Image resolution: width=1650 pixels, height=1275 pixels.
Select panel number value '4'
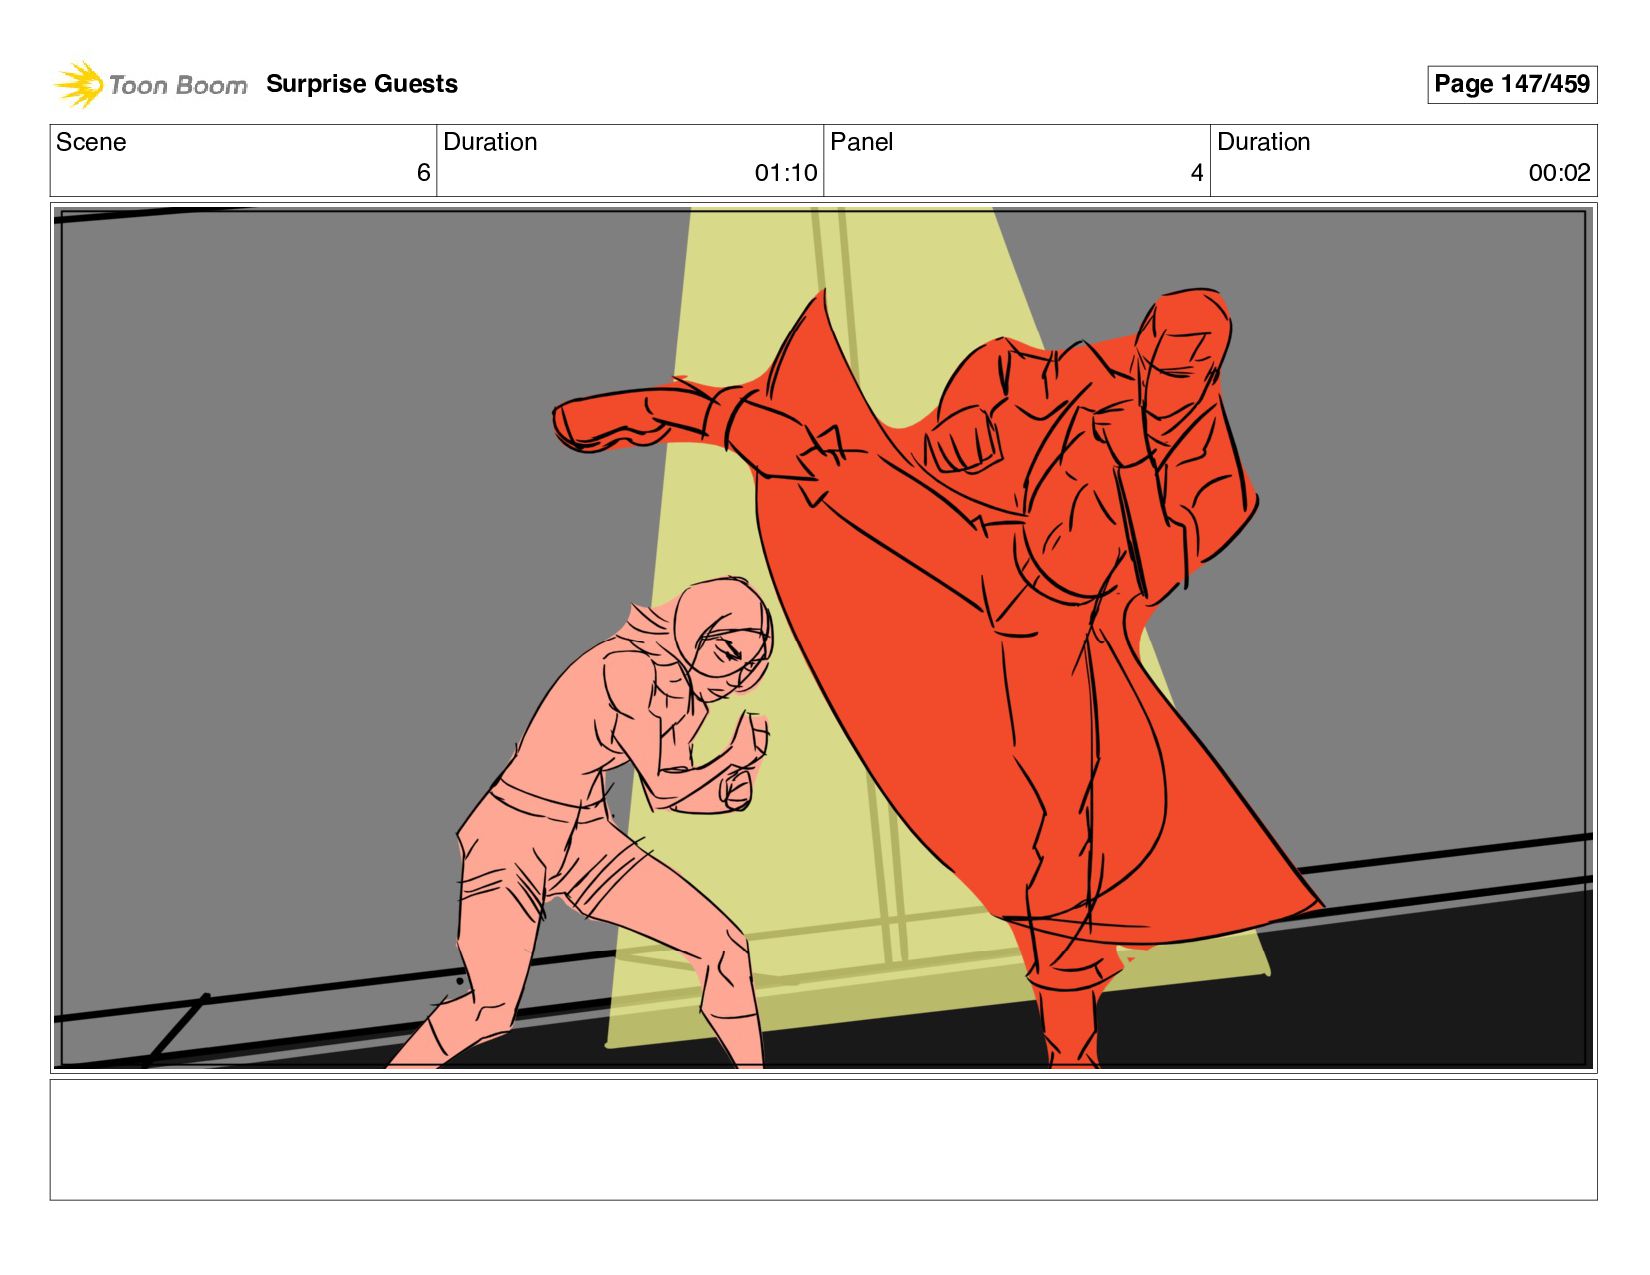(x=1197, y=173)
